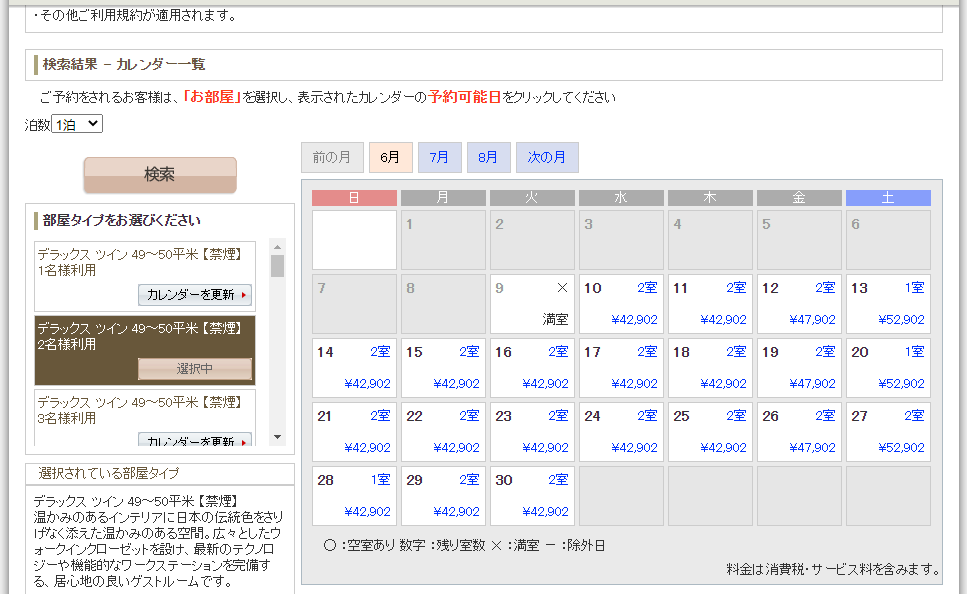This screenshot has width=967, height=594.
Task: Pick June 20 with 1室 left
Action: coord(888,368)
